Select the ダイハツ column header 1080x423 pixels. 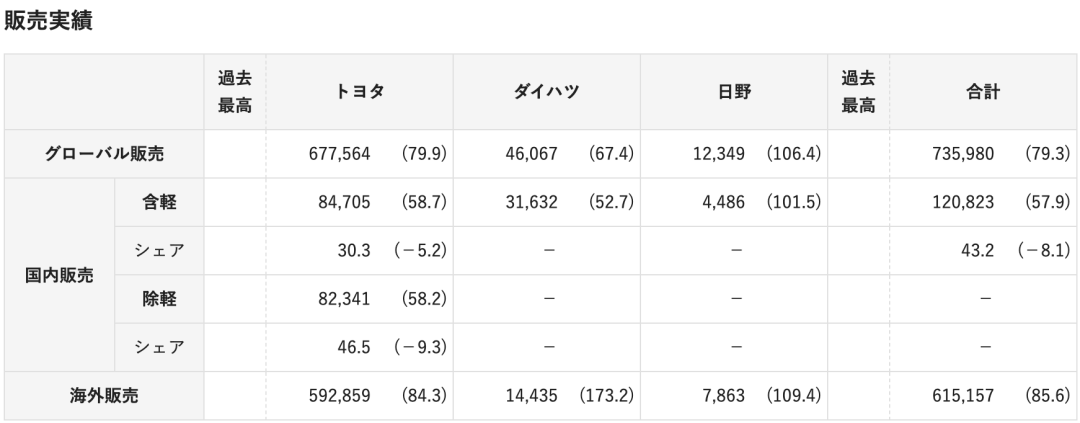(546, 92)
